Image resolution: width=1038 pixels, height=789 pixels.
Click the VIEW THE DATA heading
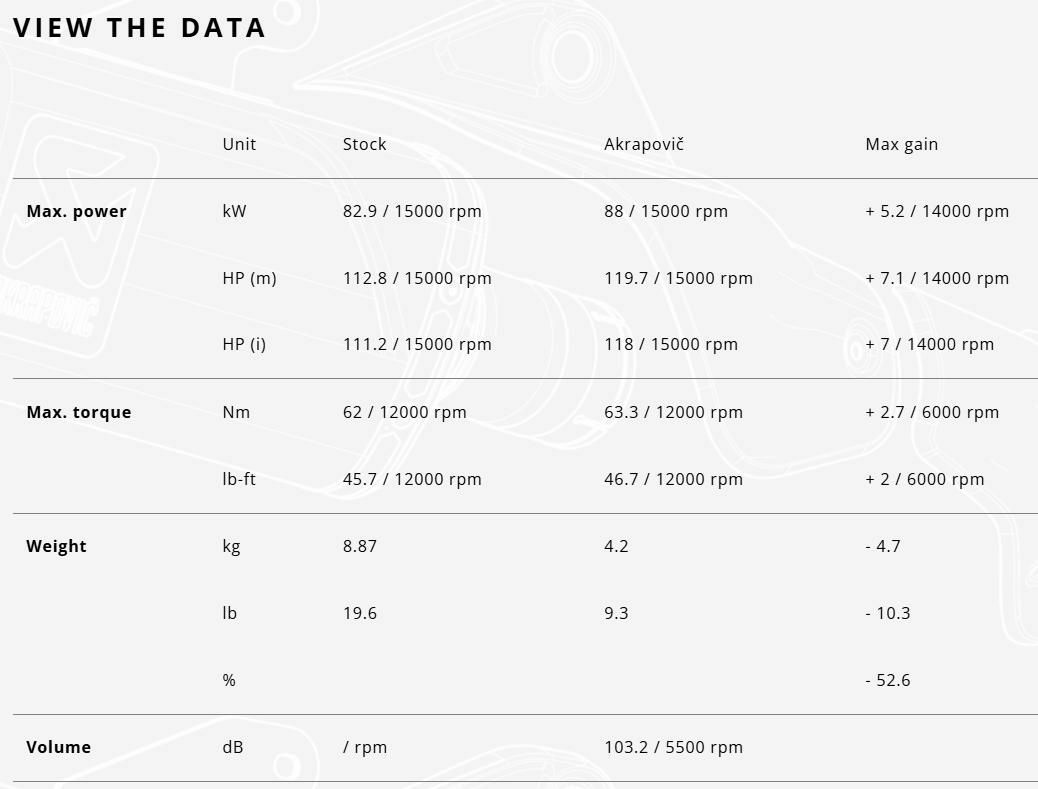140,28
